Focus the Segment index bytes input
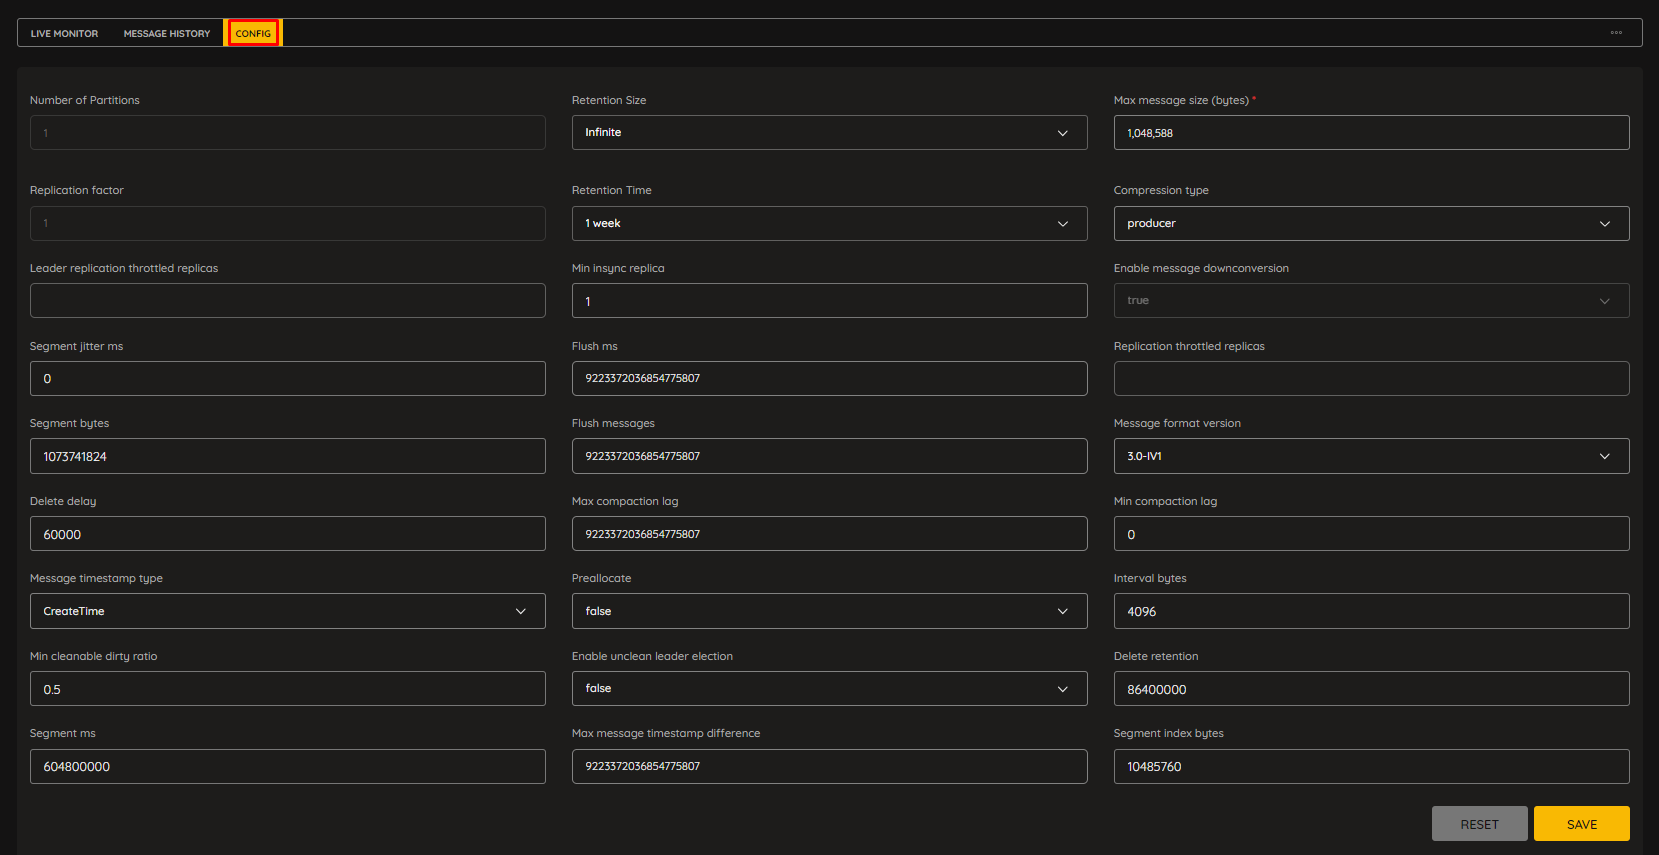1659x855 pixels. click(1371, 766)
